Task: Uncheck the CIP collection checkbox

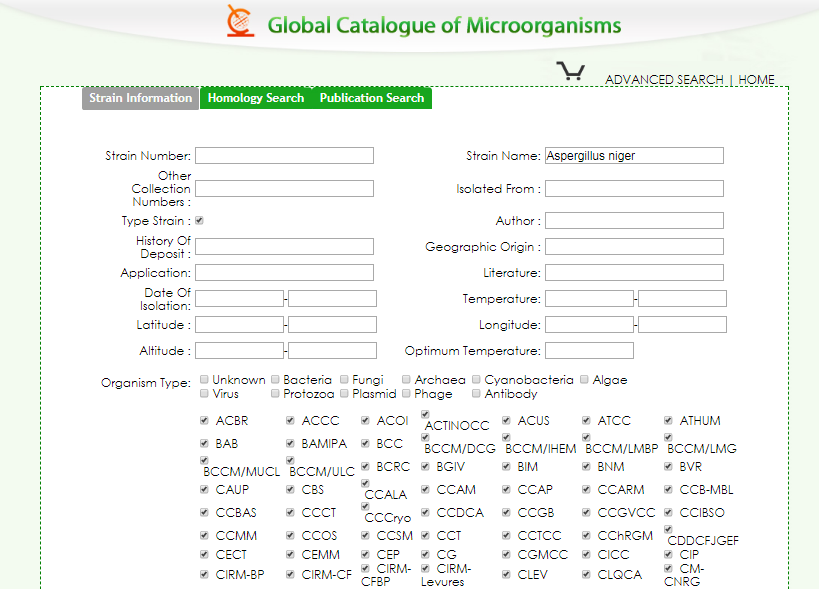Action: [x=668, y=555]
